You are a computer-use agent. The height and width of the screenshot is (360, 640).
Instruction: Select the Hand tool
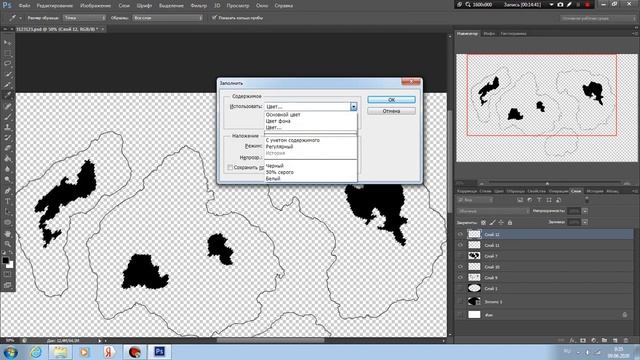click(7, 234)
